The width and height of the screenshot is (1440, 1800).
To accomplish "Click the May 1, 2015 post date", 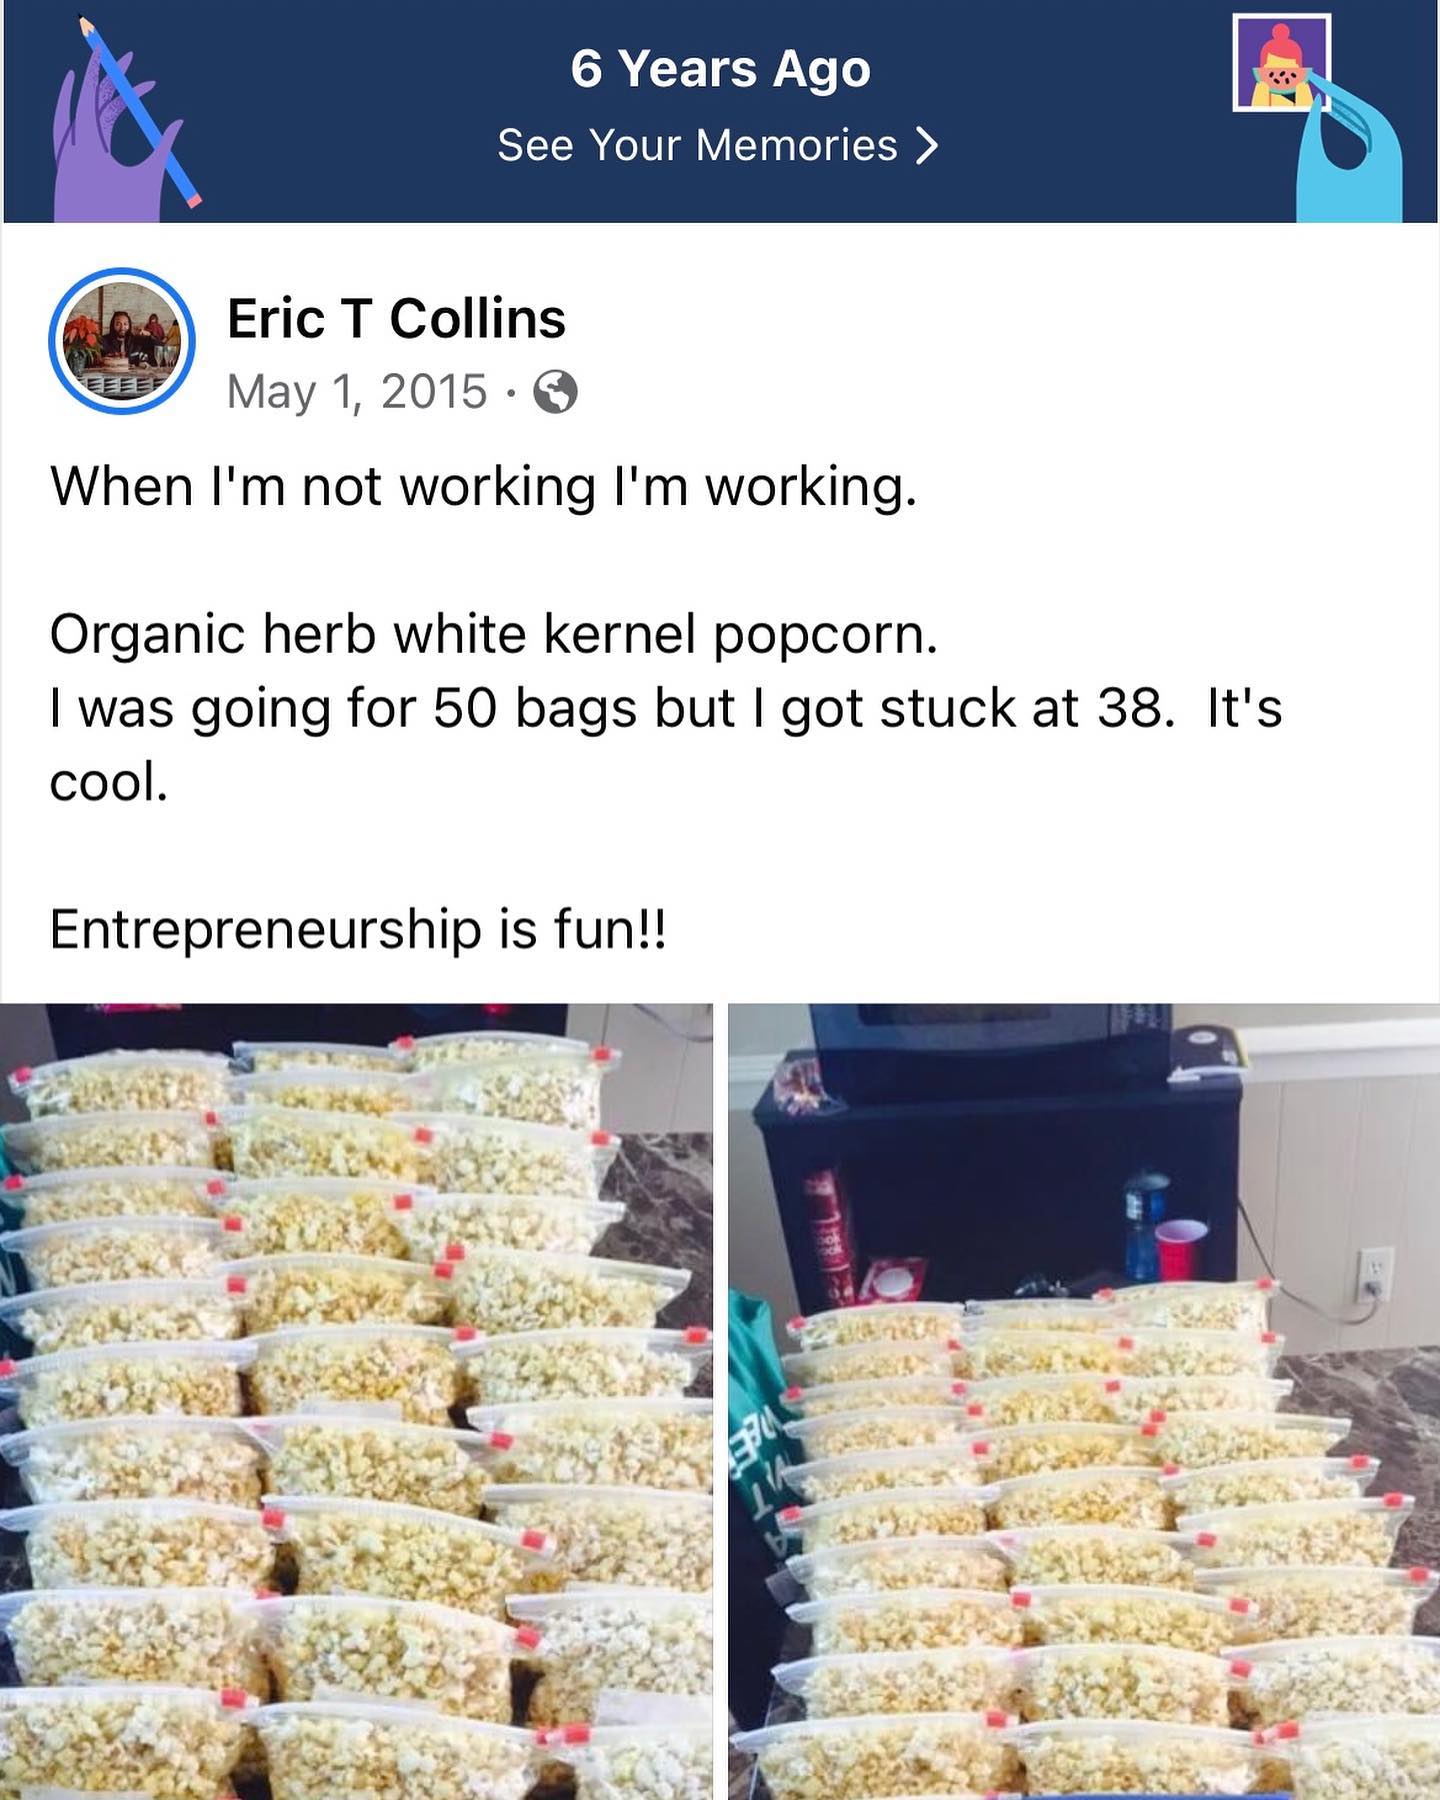I will (x=357, y=391).
